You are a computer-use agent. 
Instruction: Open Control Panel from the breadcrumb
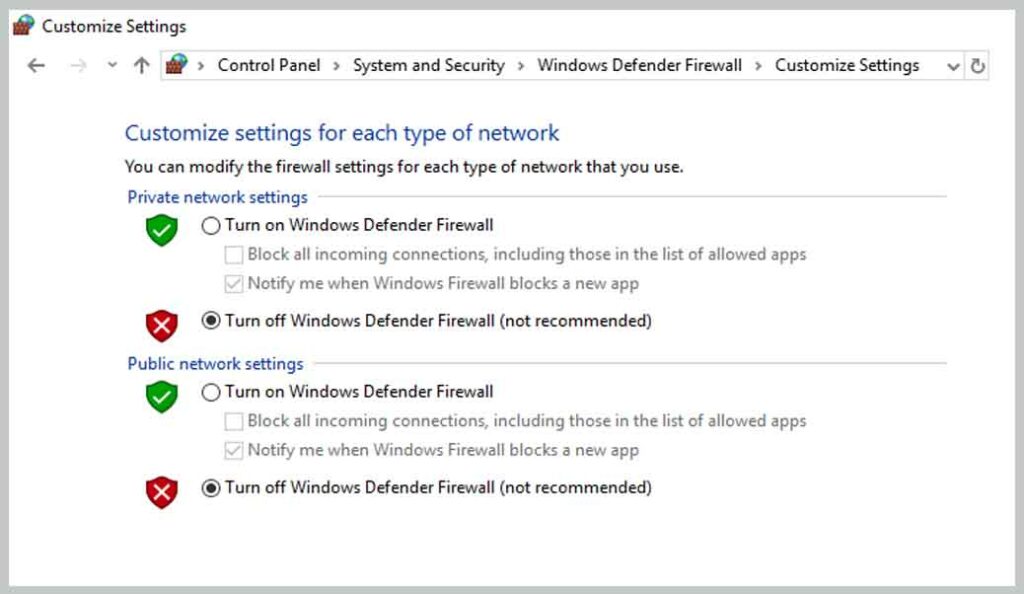point(268,65)
